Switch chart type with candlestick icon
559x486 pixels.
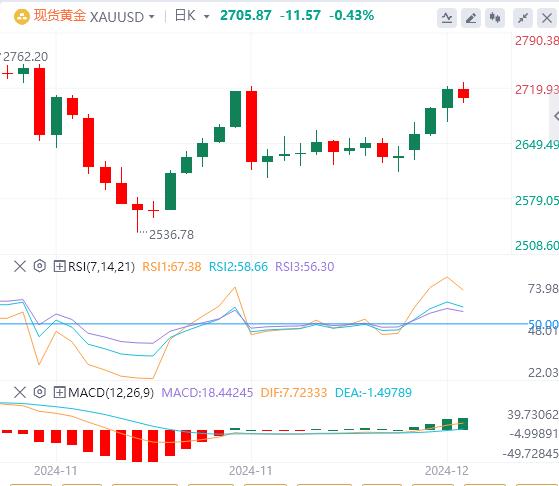(495, 17)
